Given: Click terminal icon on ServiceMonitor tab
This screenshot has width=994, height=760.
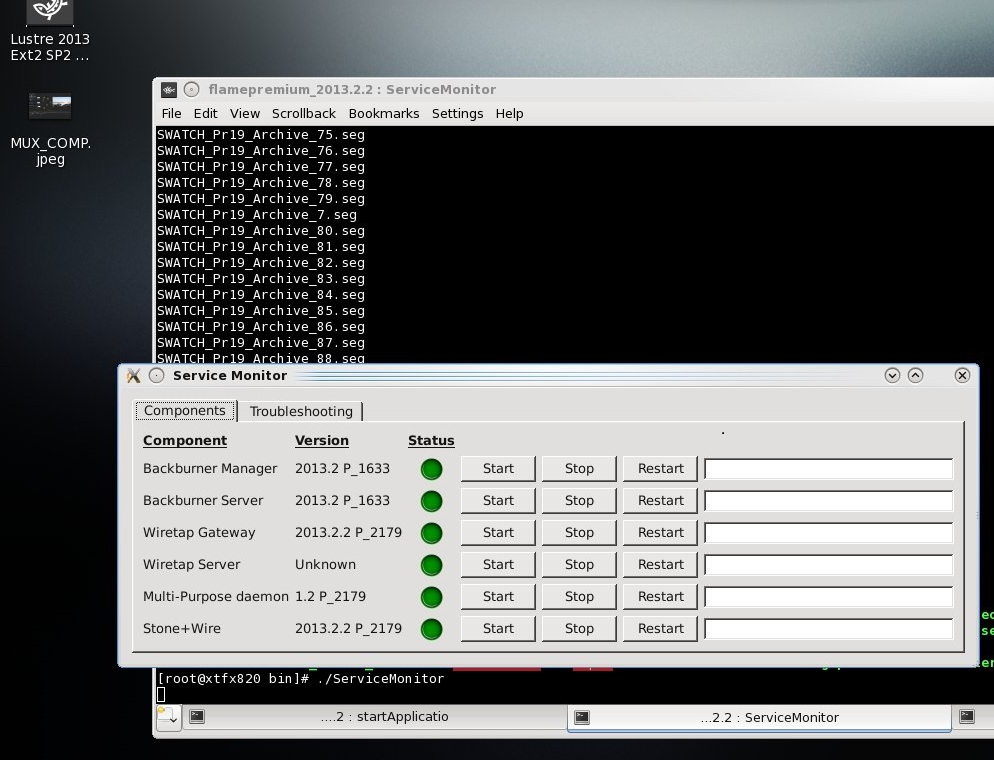Looking at the screenshot, I should click(581, 718).
